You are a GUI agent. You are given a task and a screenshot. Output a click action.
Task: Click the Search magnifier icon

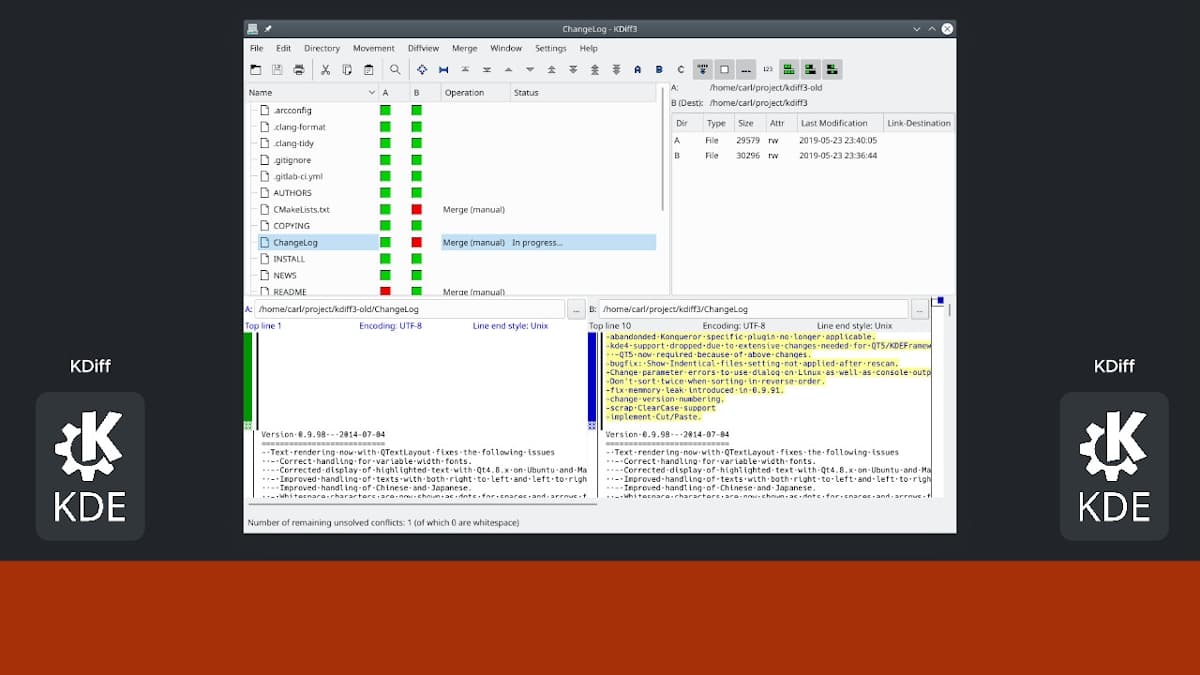[395, 70]
